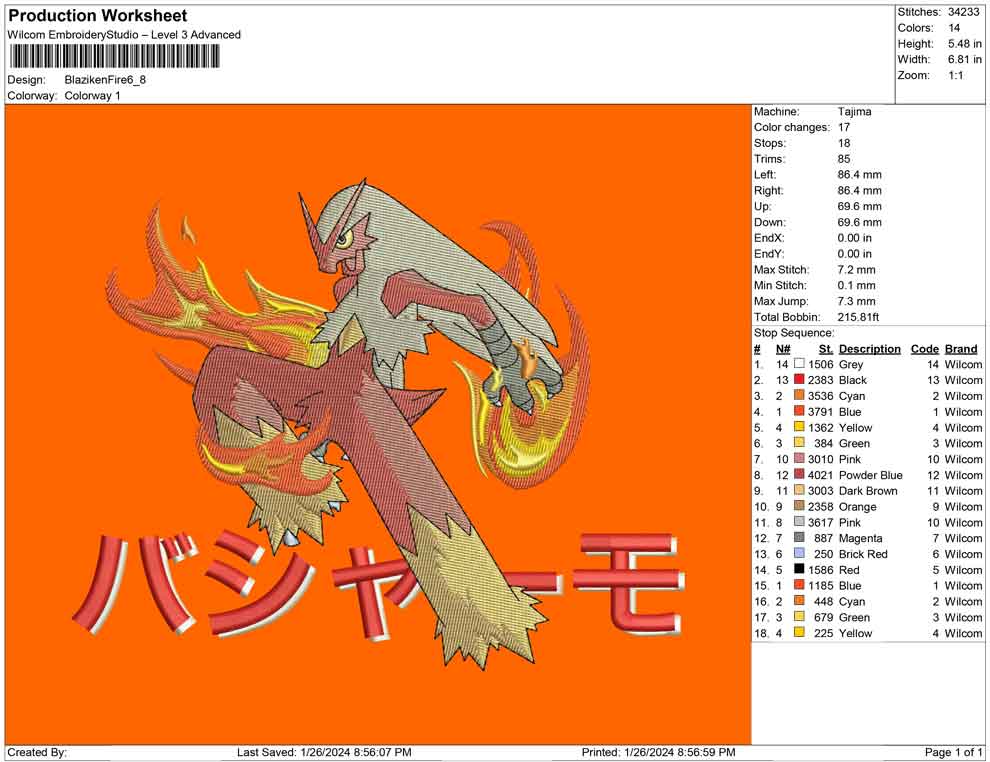Image resolution: width=990 pixels, height=762 pixels.
Task: Click the Page 1 of 1 footer
Action: (x=953, y=752)
